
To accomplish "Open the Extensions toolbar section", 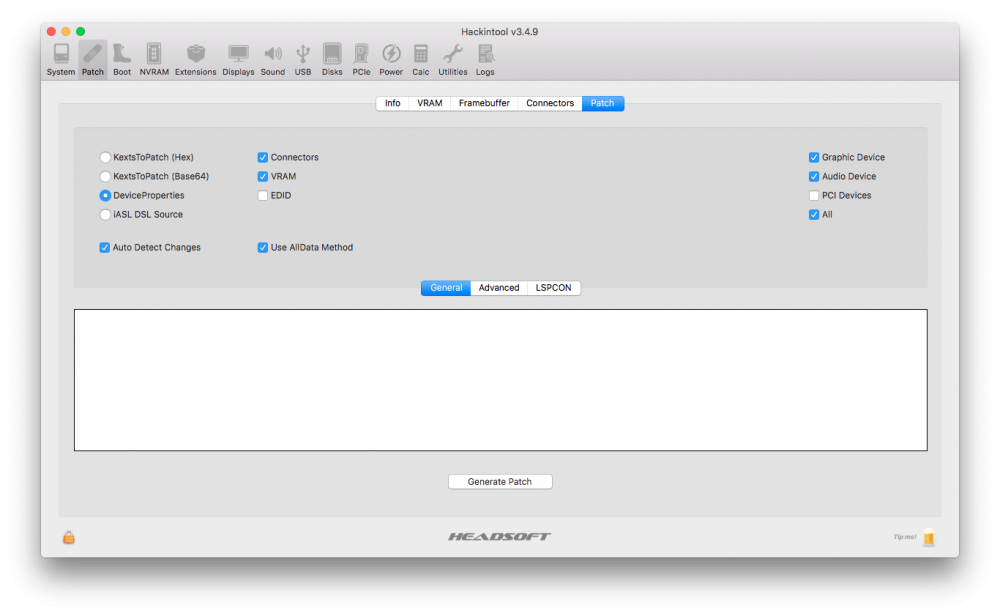I will click(x=195, y=60).
